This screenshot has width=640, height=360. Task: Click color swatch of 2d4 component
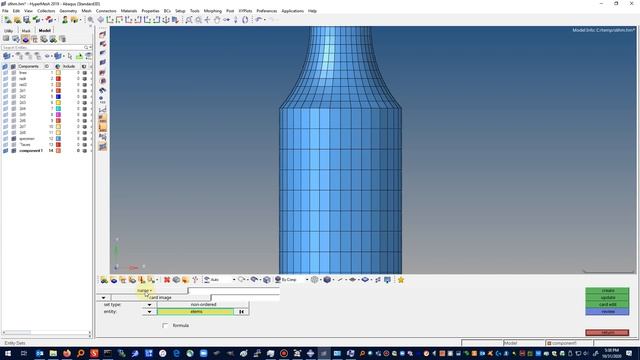coord(58,109)
